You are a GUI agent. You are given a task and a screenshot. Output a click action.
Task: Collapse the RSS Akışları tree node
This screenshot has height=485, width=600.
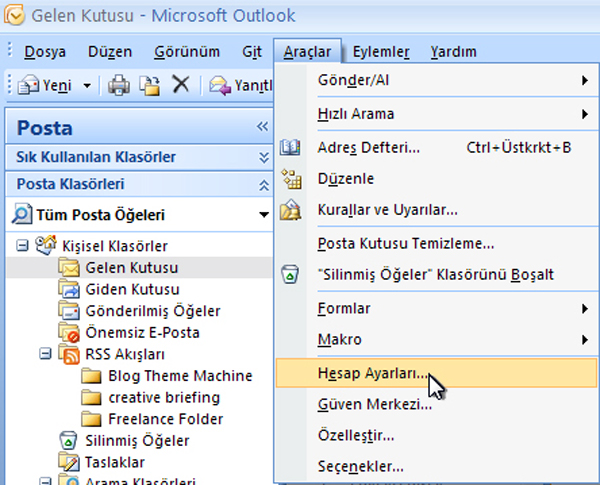(45, 354)
